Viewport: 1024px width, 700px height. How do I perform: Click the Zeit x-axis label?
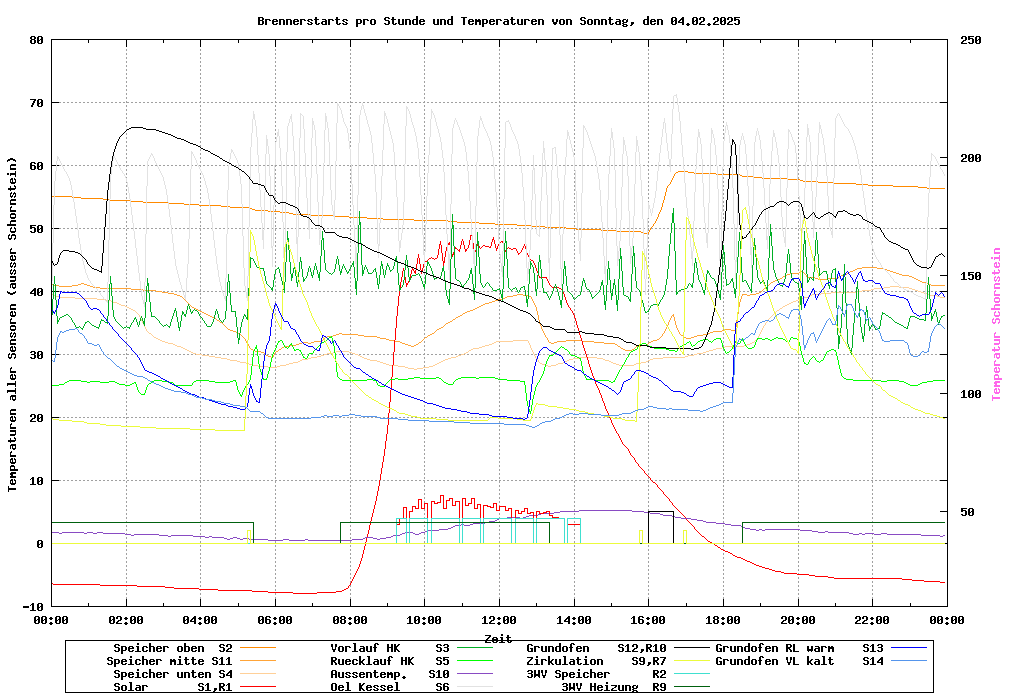tap(498, 638)
